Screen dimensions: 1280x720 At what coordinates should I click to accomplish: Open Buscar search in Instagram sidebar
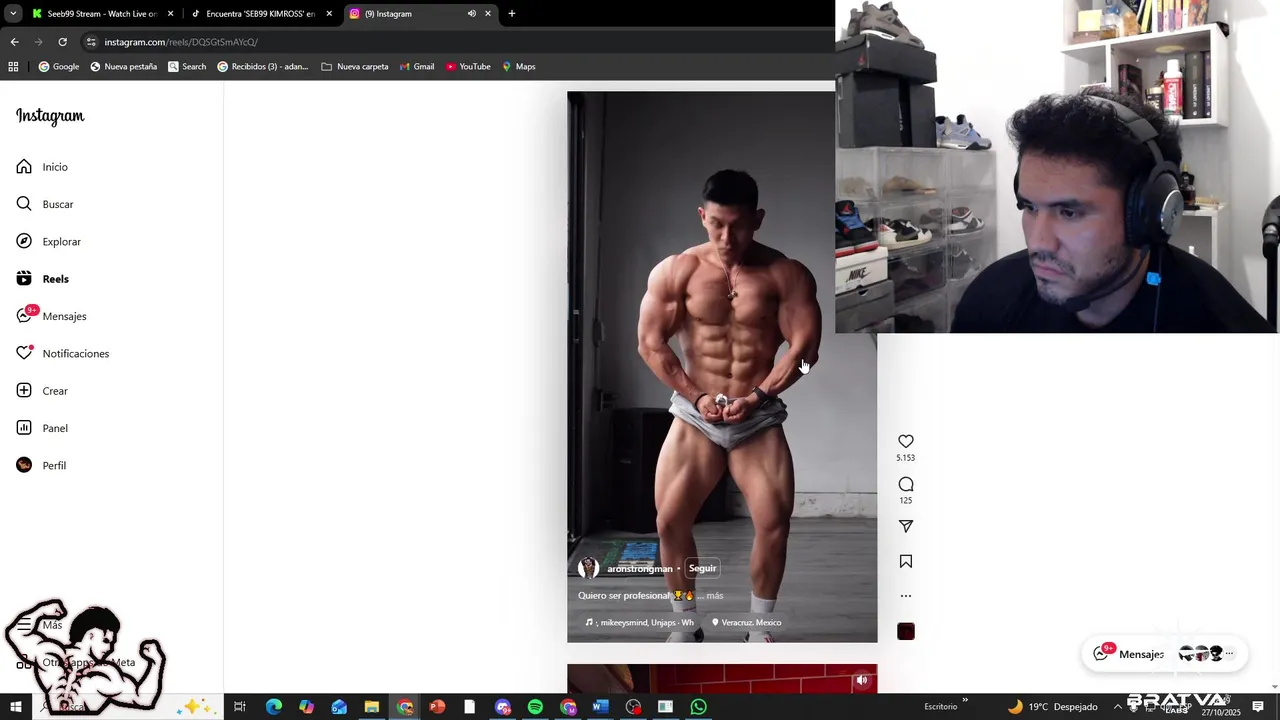[45, 204]
